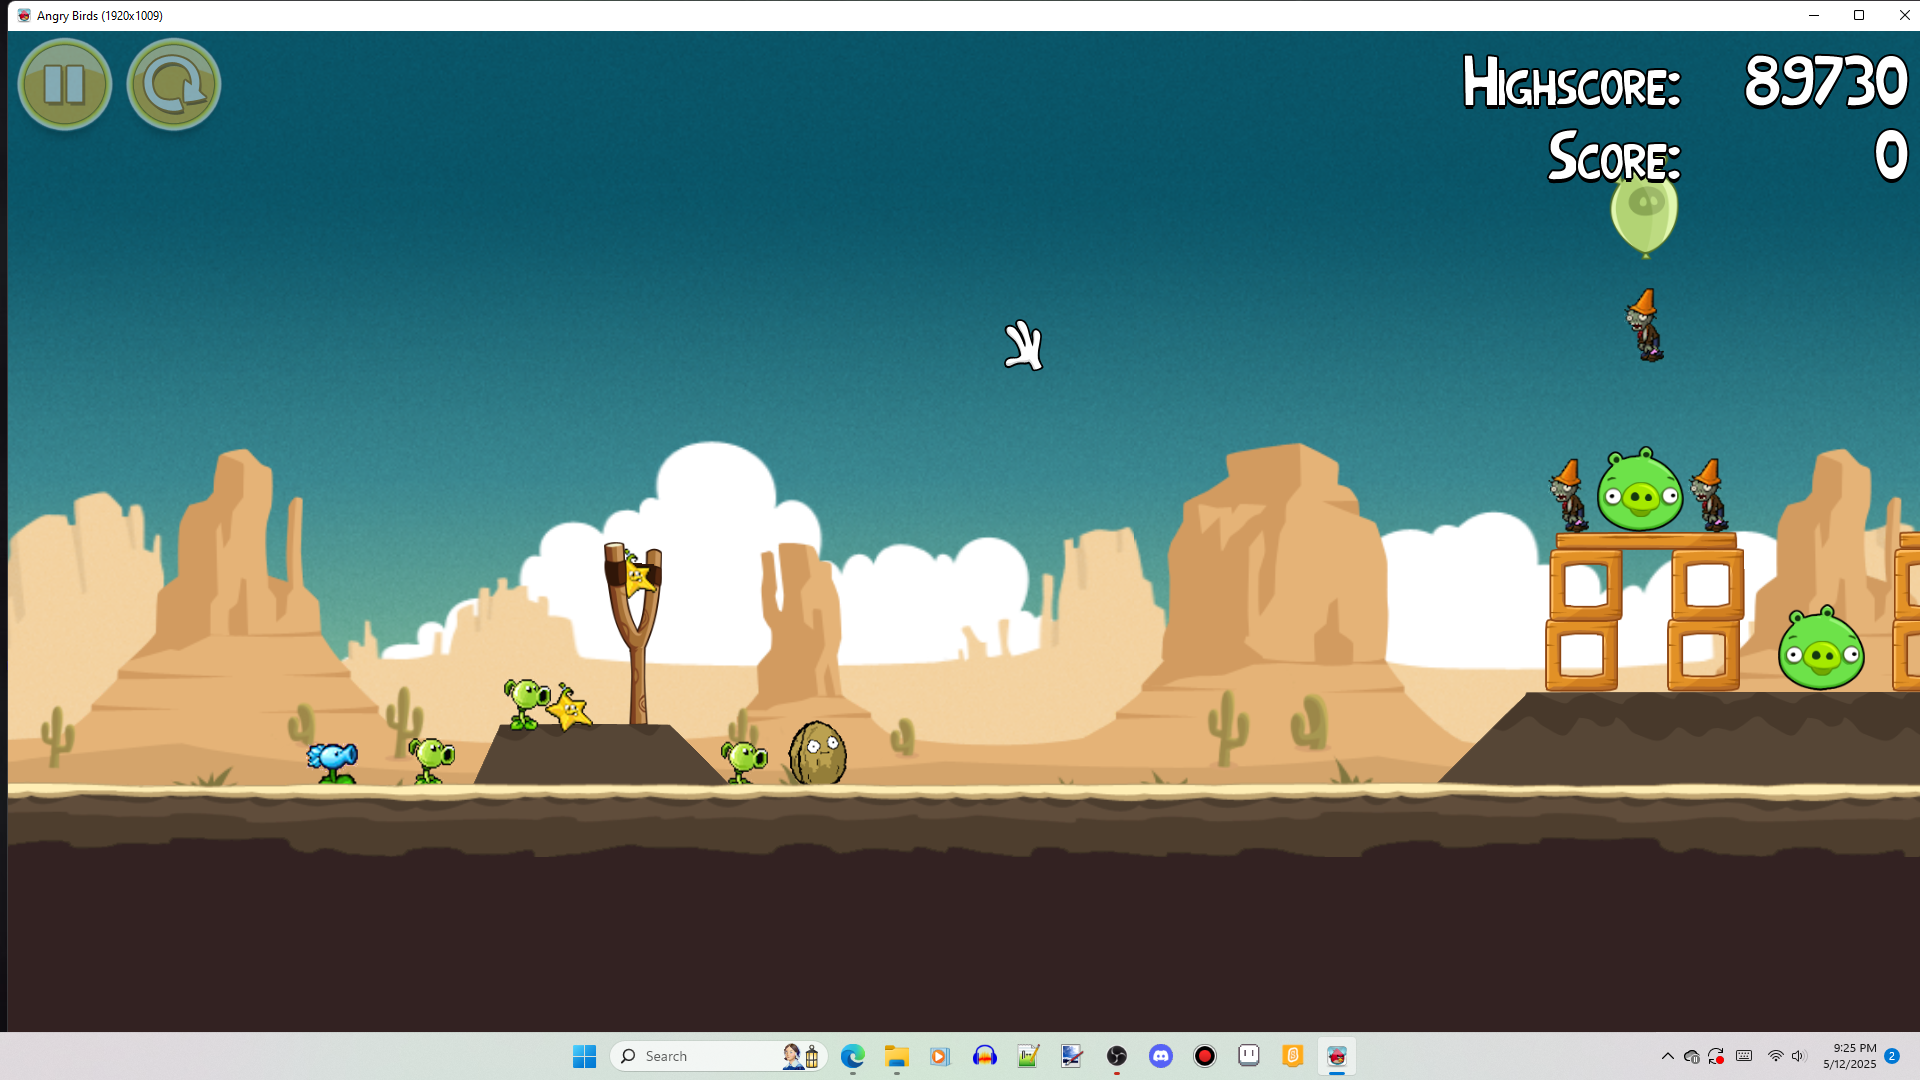This screenshot has width=1920, height=1080.
Task: Minimize the Angry Birds window
Action: [x=1813, y=15]
